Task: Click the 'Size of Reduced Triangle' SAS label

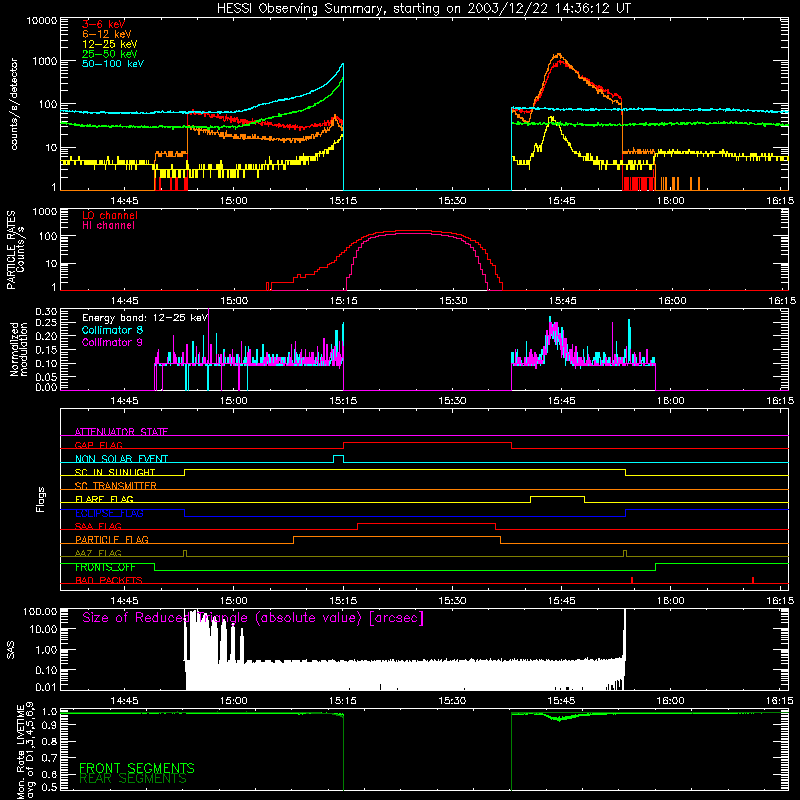Action: 253,618
